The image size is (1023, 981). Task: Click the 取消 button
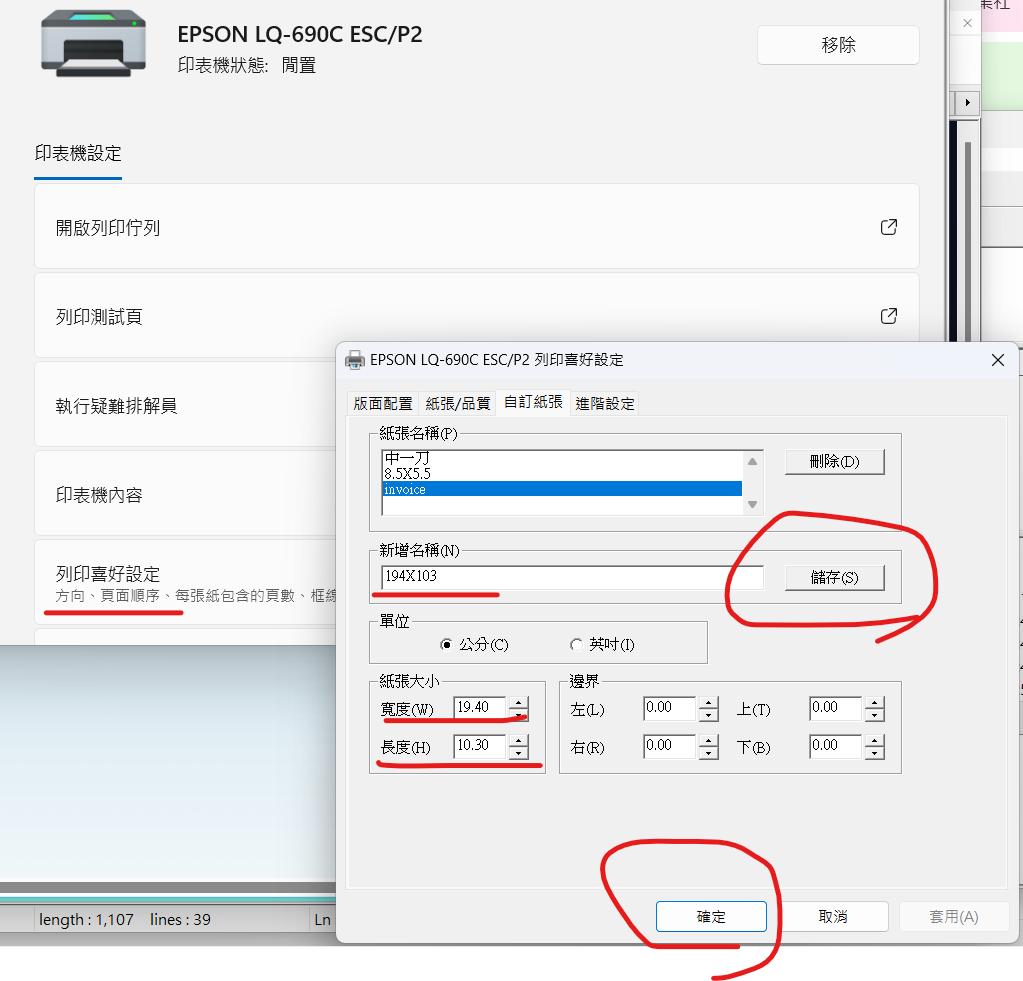click(x=833, y=916)
